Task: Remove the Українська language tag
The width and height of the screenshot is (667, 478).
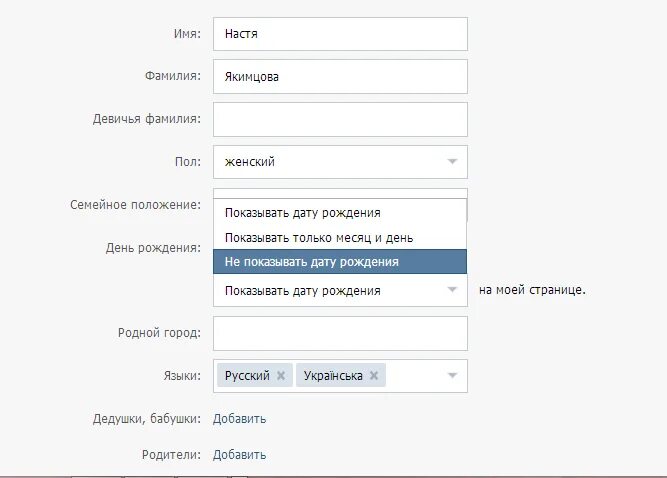Action: (x=374, y=376)
